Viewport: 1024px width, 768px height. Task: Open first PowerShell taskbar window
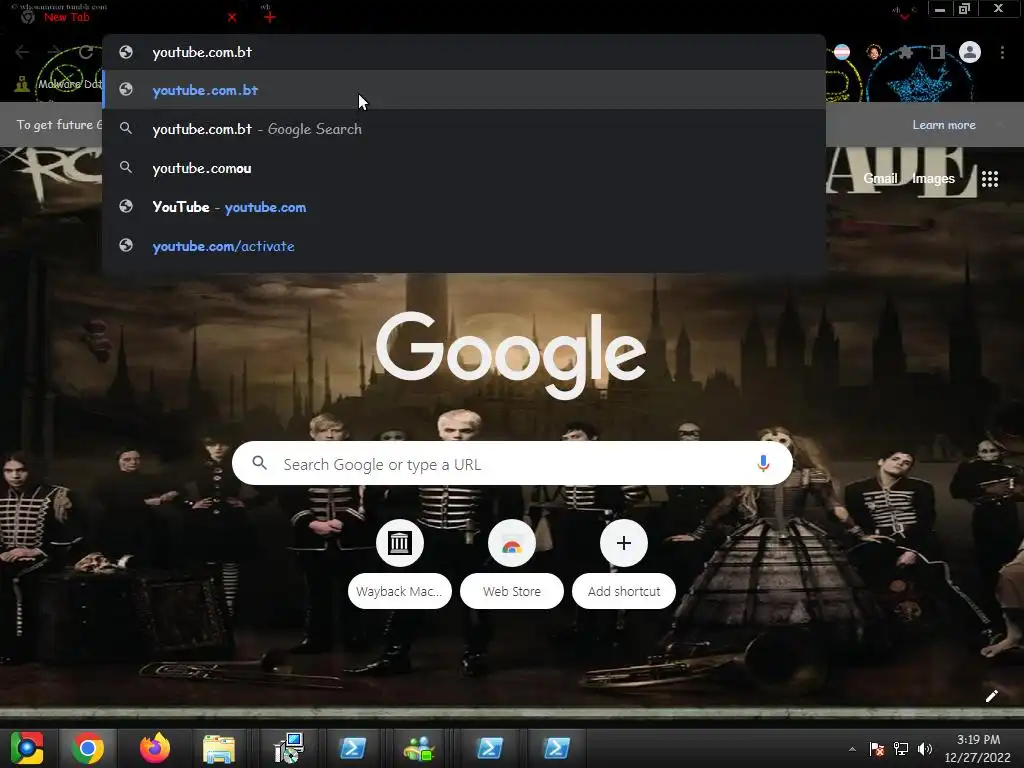coord(353,748)
